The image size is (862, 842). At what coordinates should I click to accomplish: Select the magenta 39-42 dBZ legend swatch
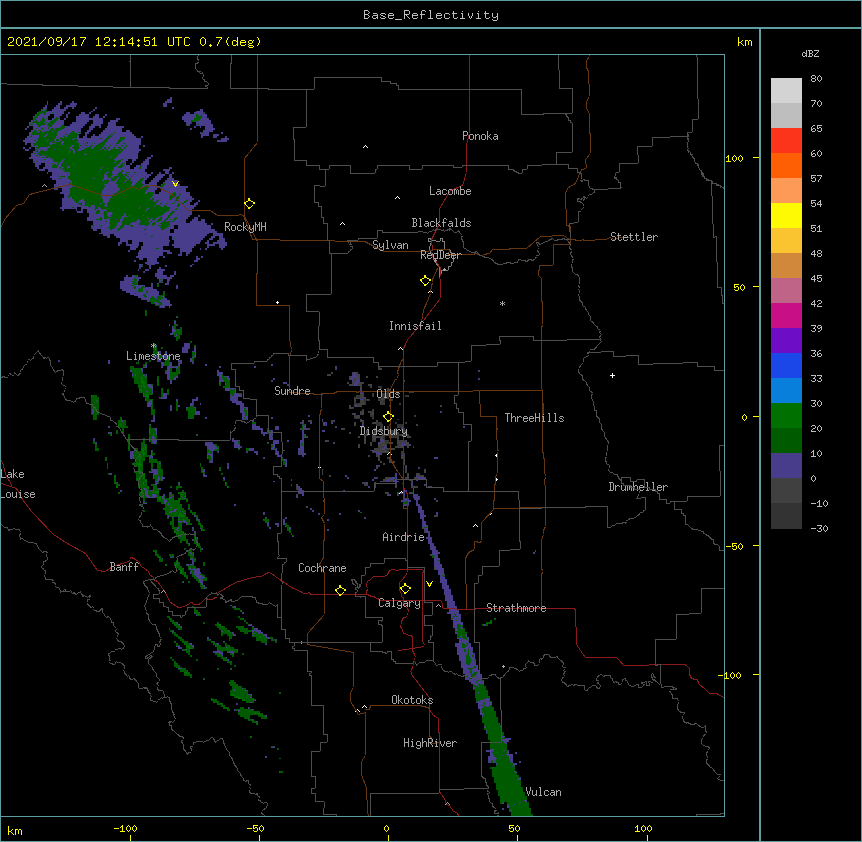[786, 315]
